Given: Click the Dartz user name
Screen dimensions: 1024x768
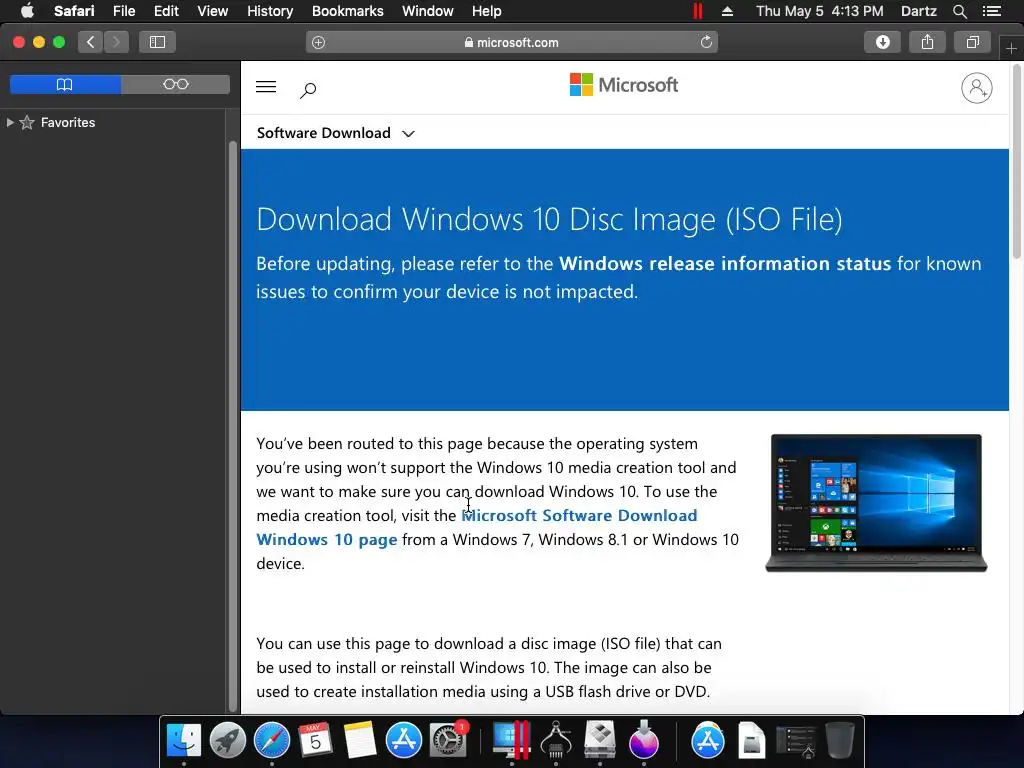Looking at the screenshot, I should tap(918, 11).
